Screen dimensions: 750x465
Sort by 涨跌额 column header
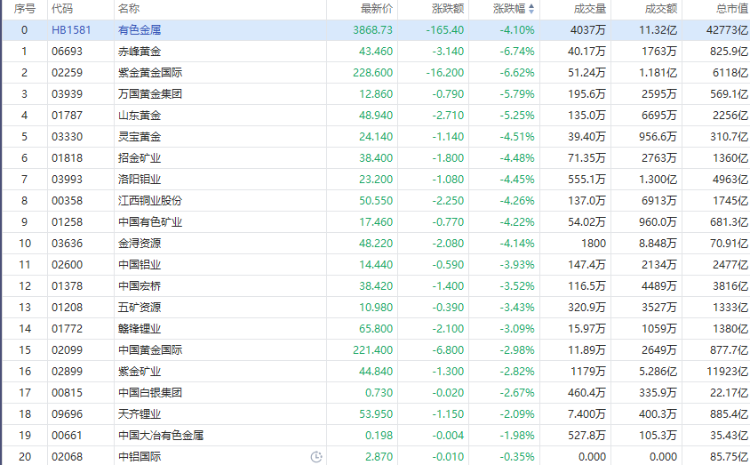448,9
